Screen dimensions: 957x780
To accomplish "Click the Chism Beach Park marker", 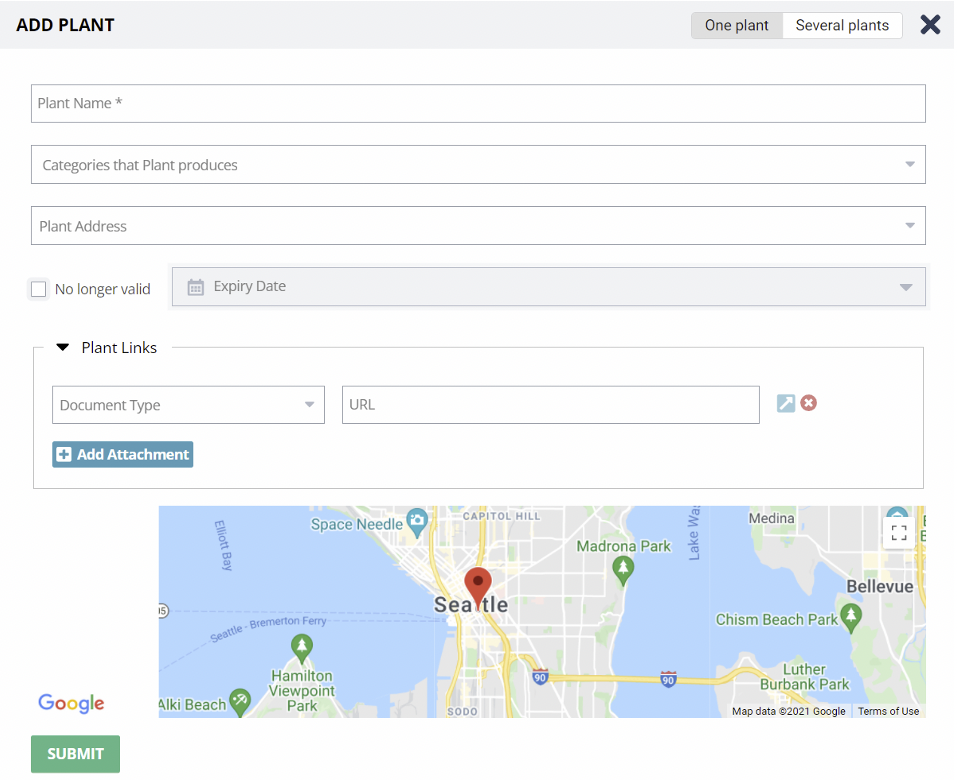I will [851, 613].
